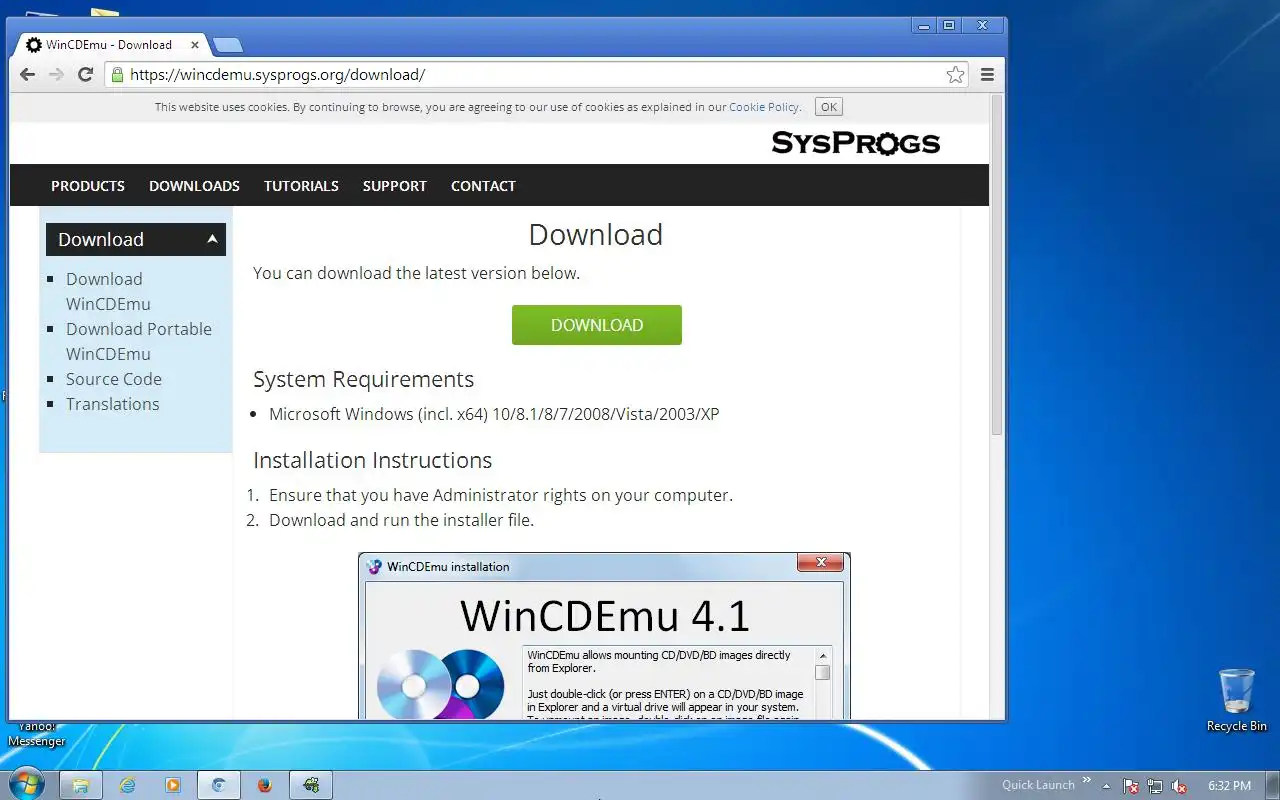This screenshot has width=1280, height=800.
Task: Reload the WinCDEmu download page
Action: [86, 74]
